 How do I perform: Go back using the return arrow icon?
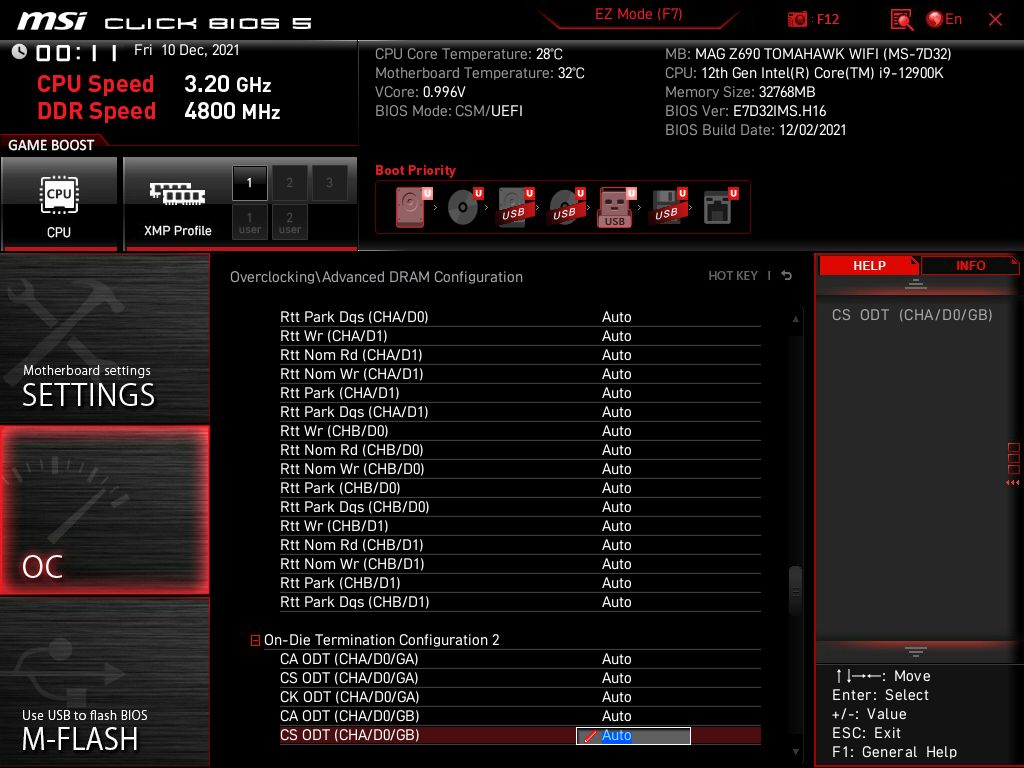coord(787,276)
